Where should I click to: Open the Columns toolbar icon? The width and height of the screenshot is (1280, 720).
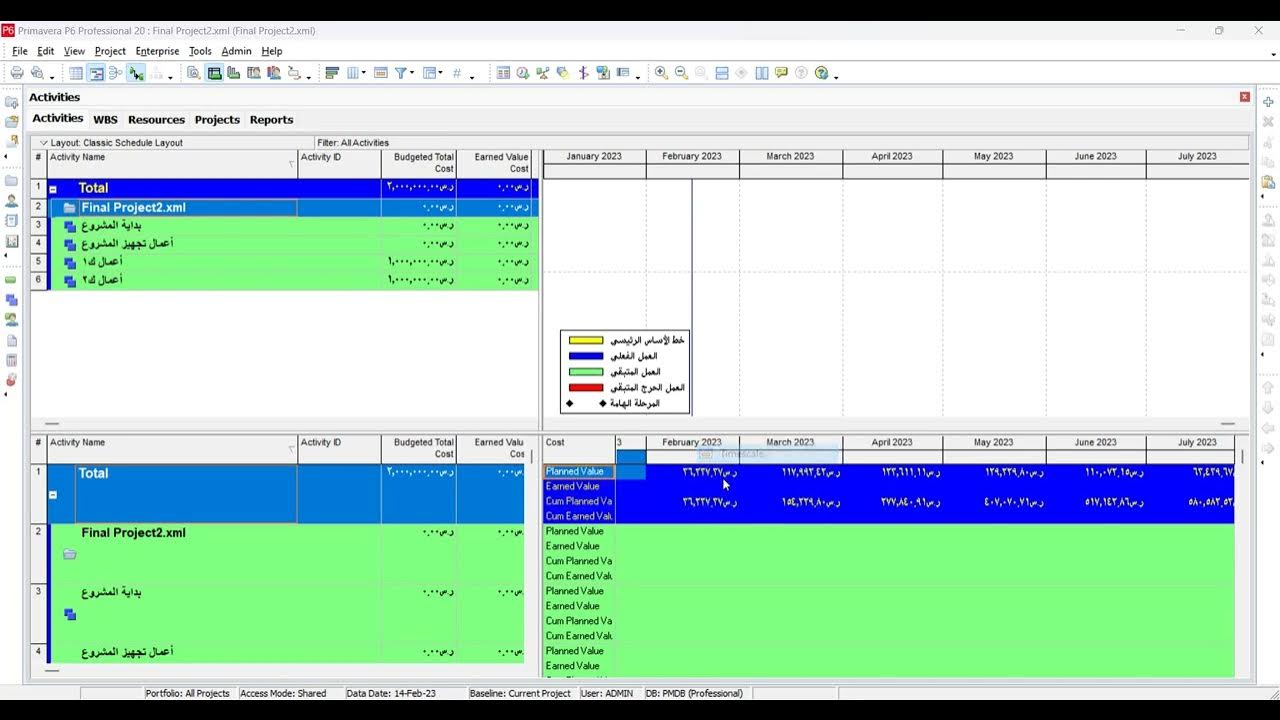point(352,73)
